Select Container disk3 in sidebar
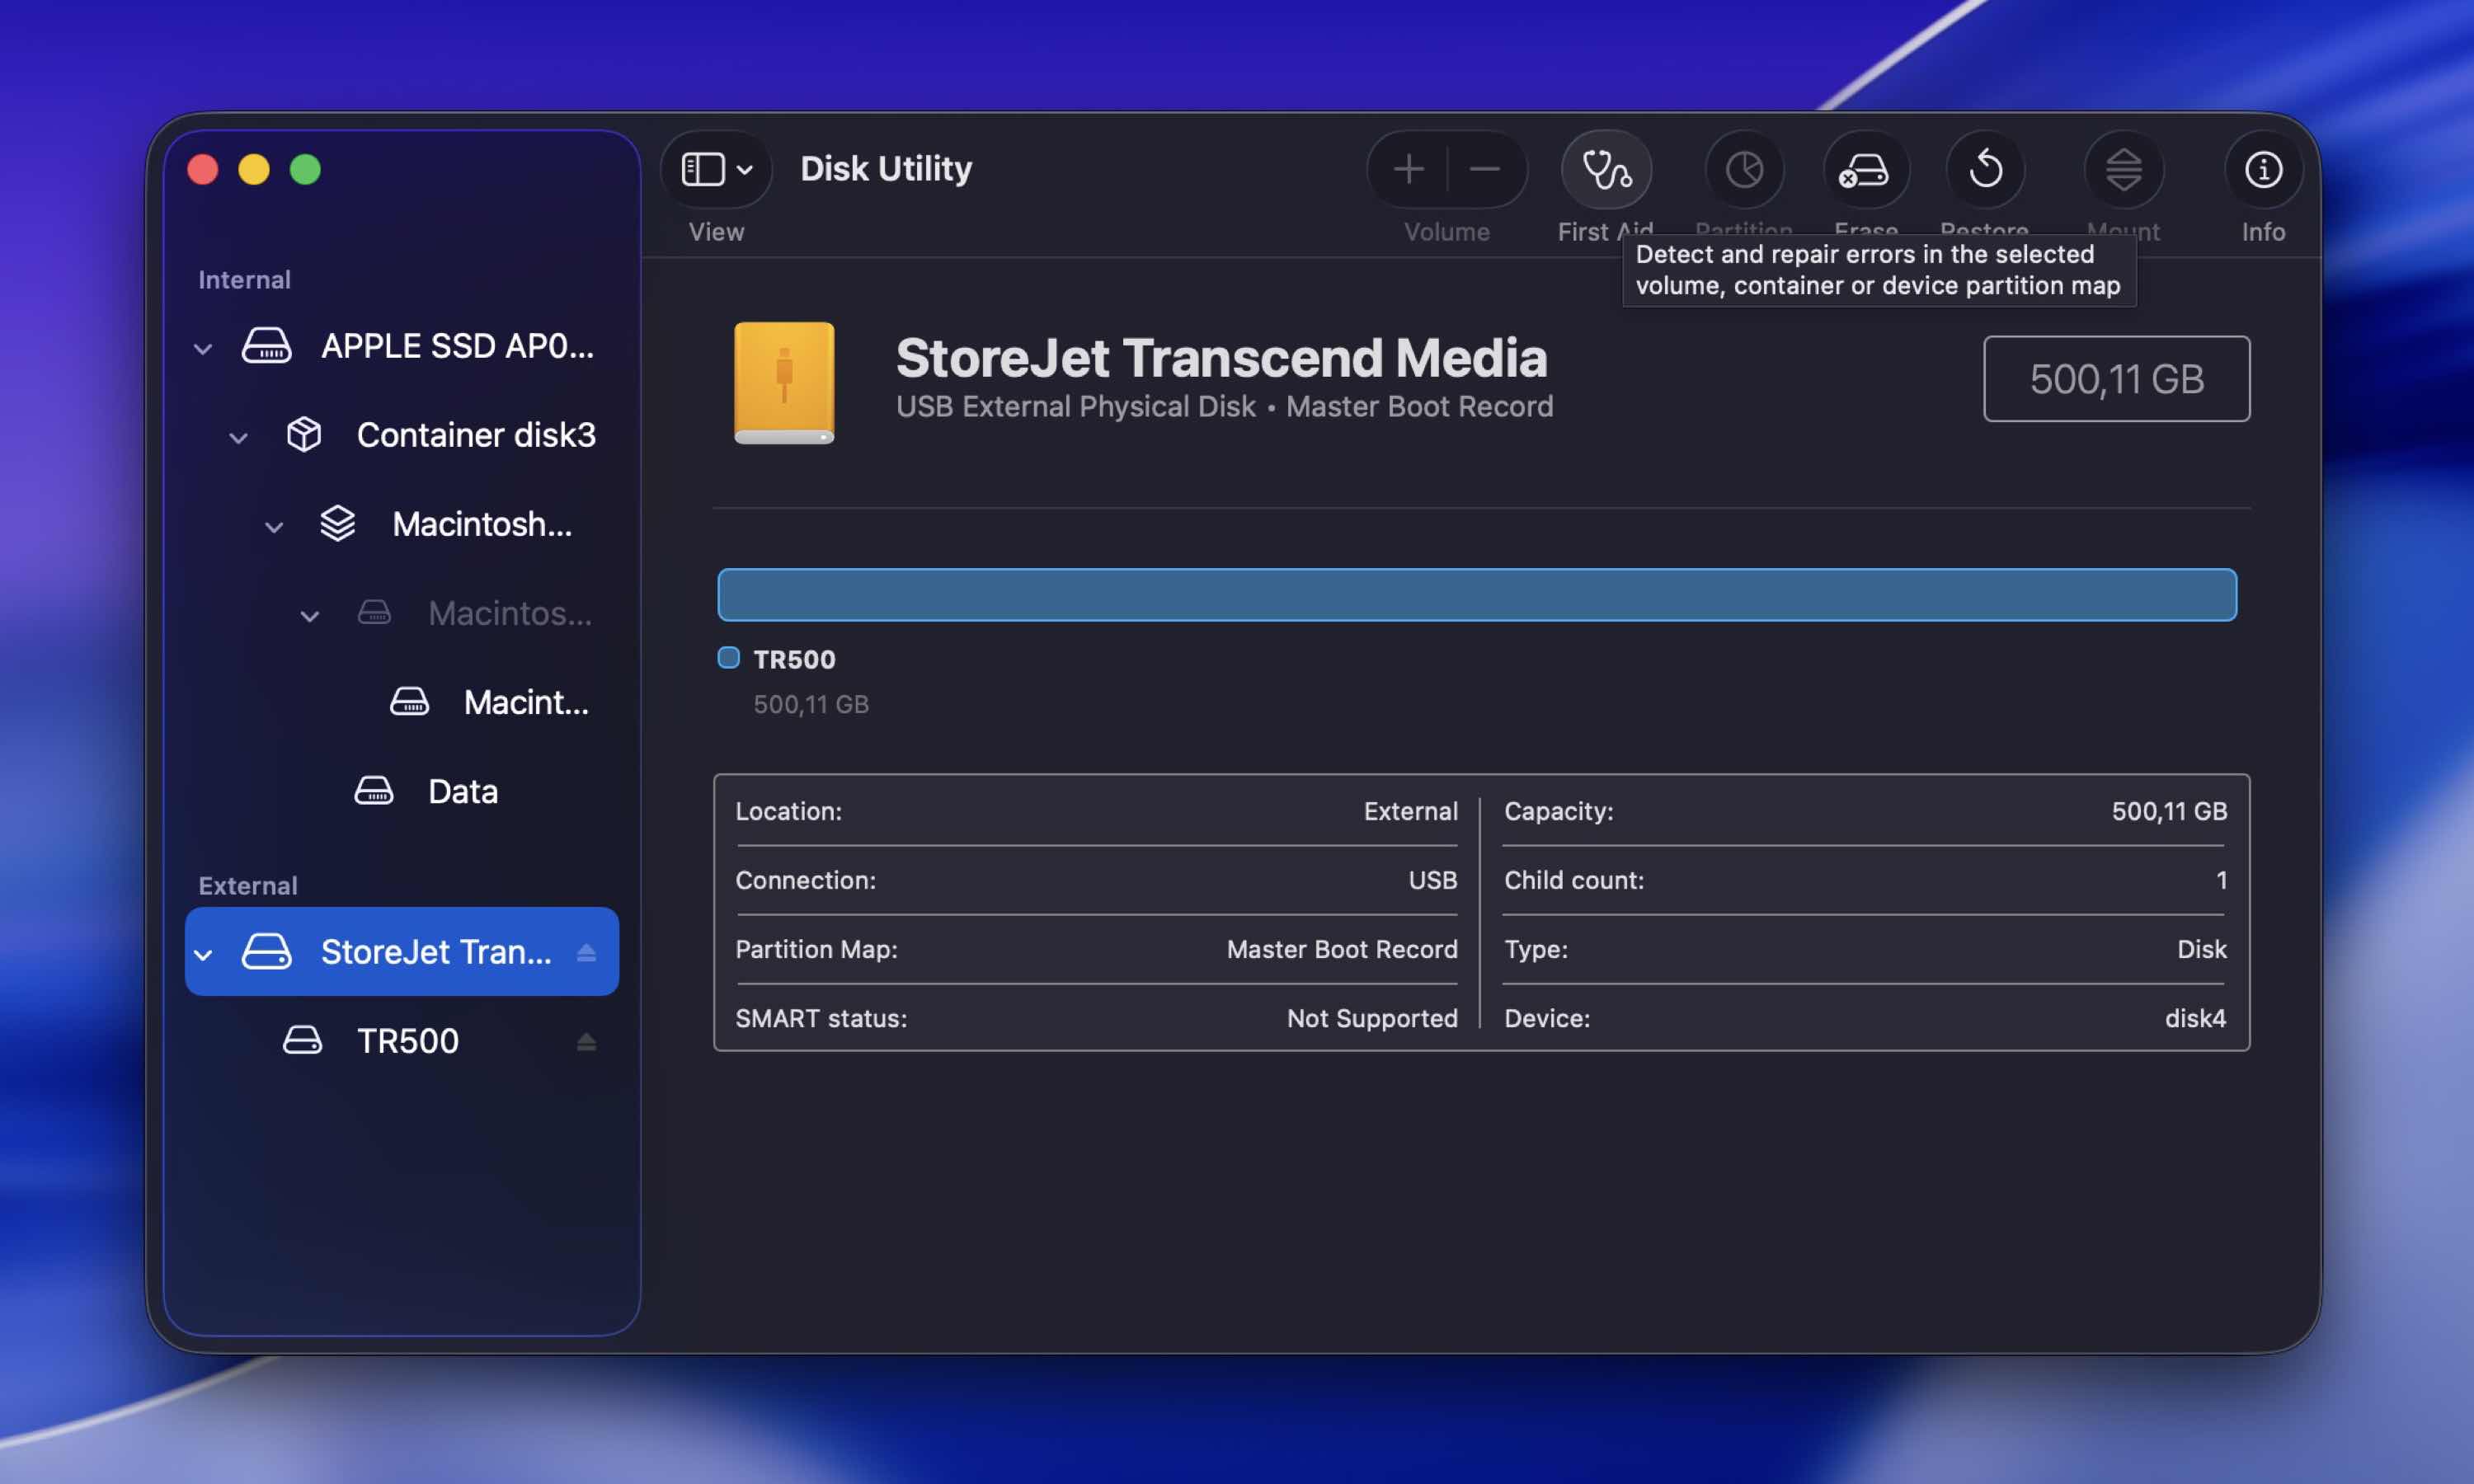Screen dimensions: 2474x1484 [x=402, y=435]
